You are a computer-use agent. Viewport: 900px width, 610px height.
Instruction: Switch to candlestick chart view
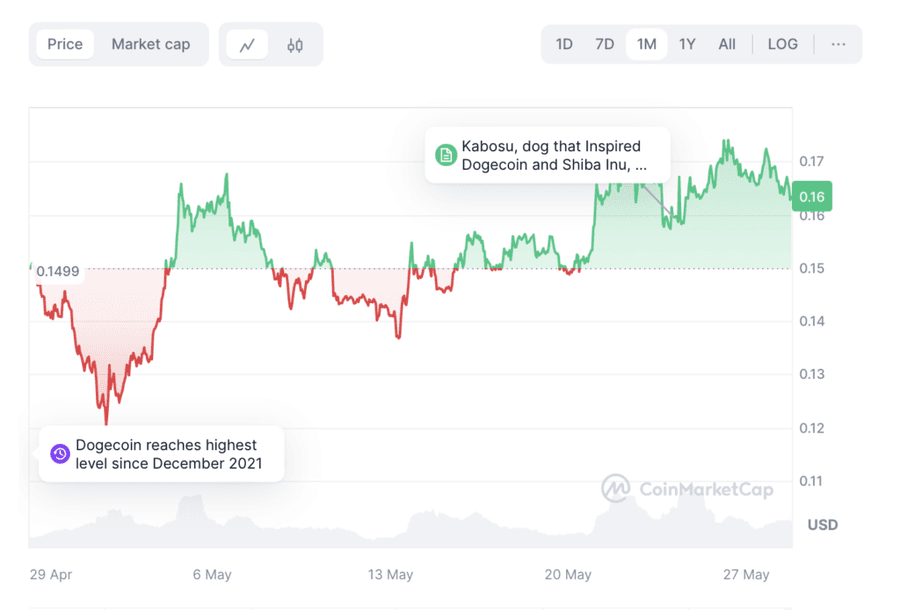point(294,44)
